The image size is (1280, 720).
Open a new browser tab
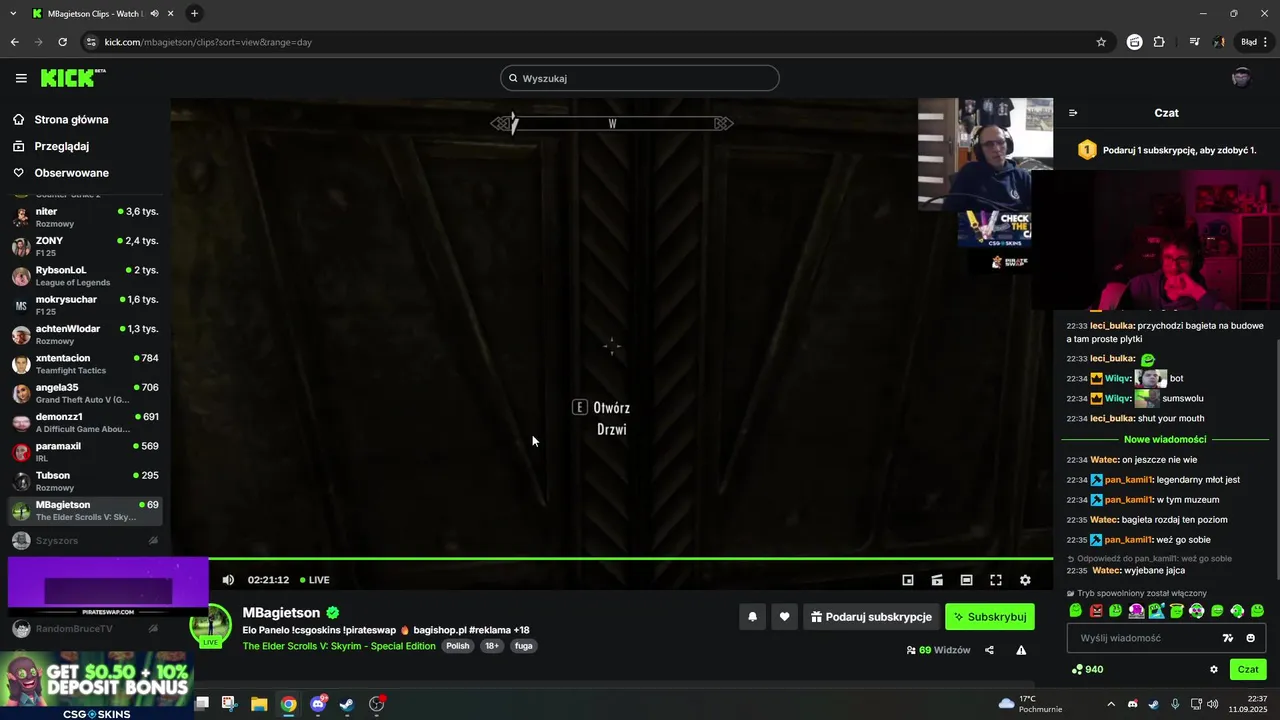[x=194, y=13]
